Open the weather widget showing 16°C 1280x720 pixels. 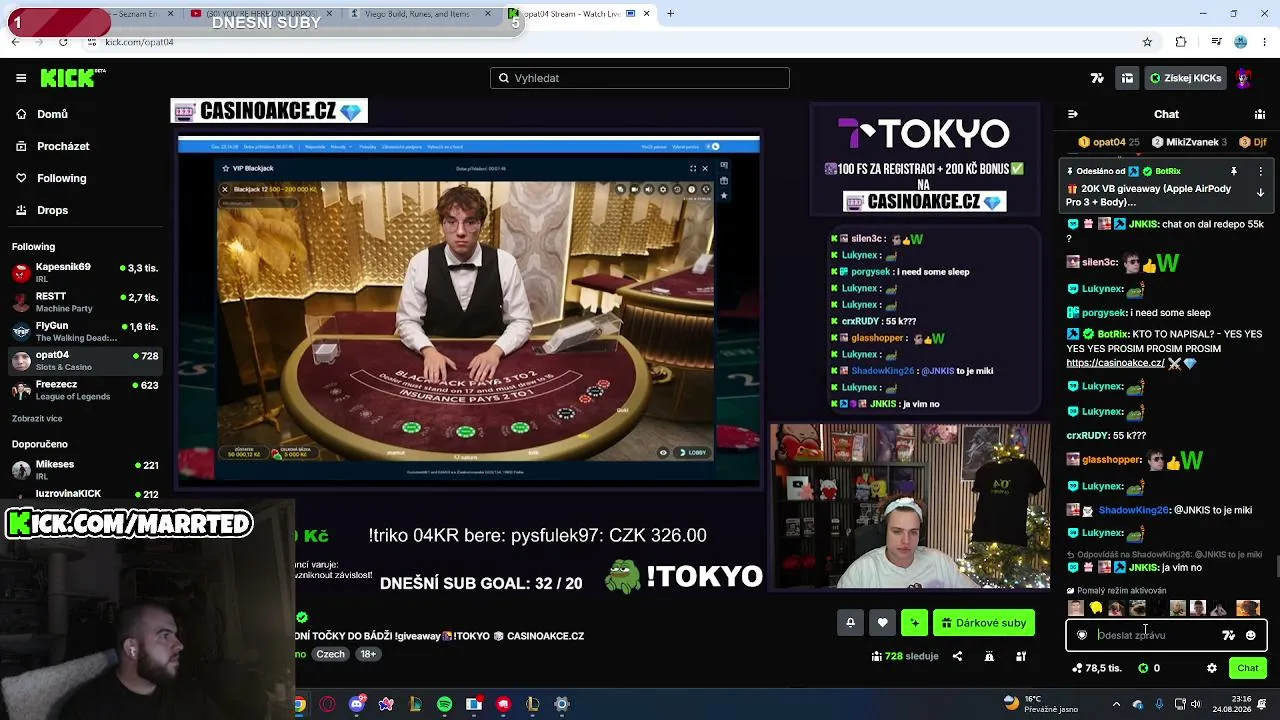point(1040,704)
